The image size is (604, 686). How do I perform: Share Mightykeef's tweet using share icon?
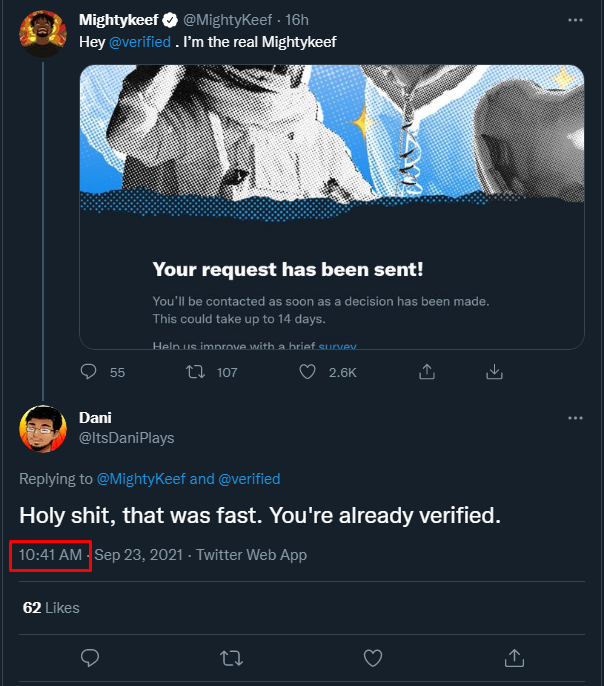pos(426,372)
